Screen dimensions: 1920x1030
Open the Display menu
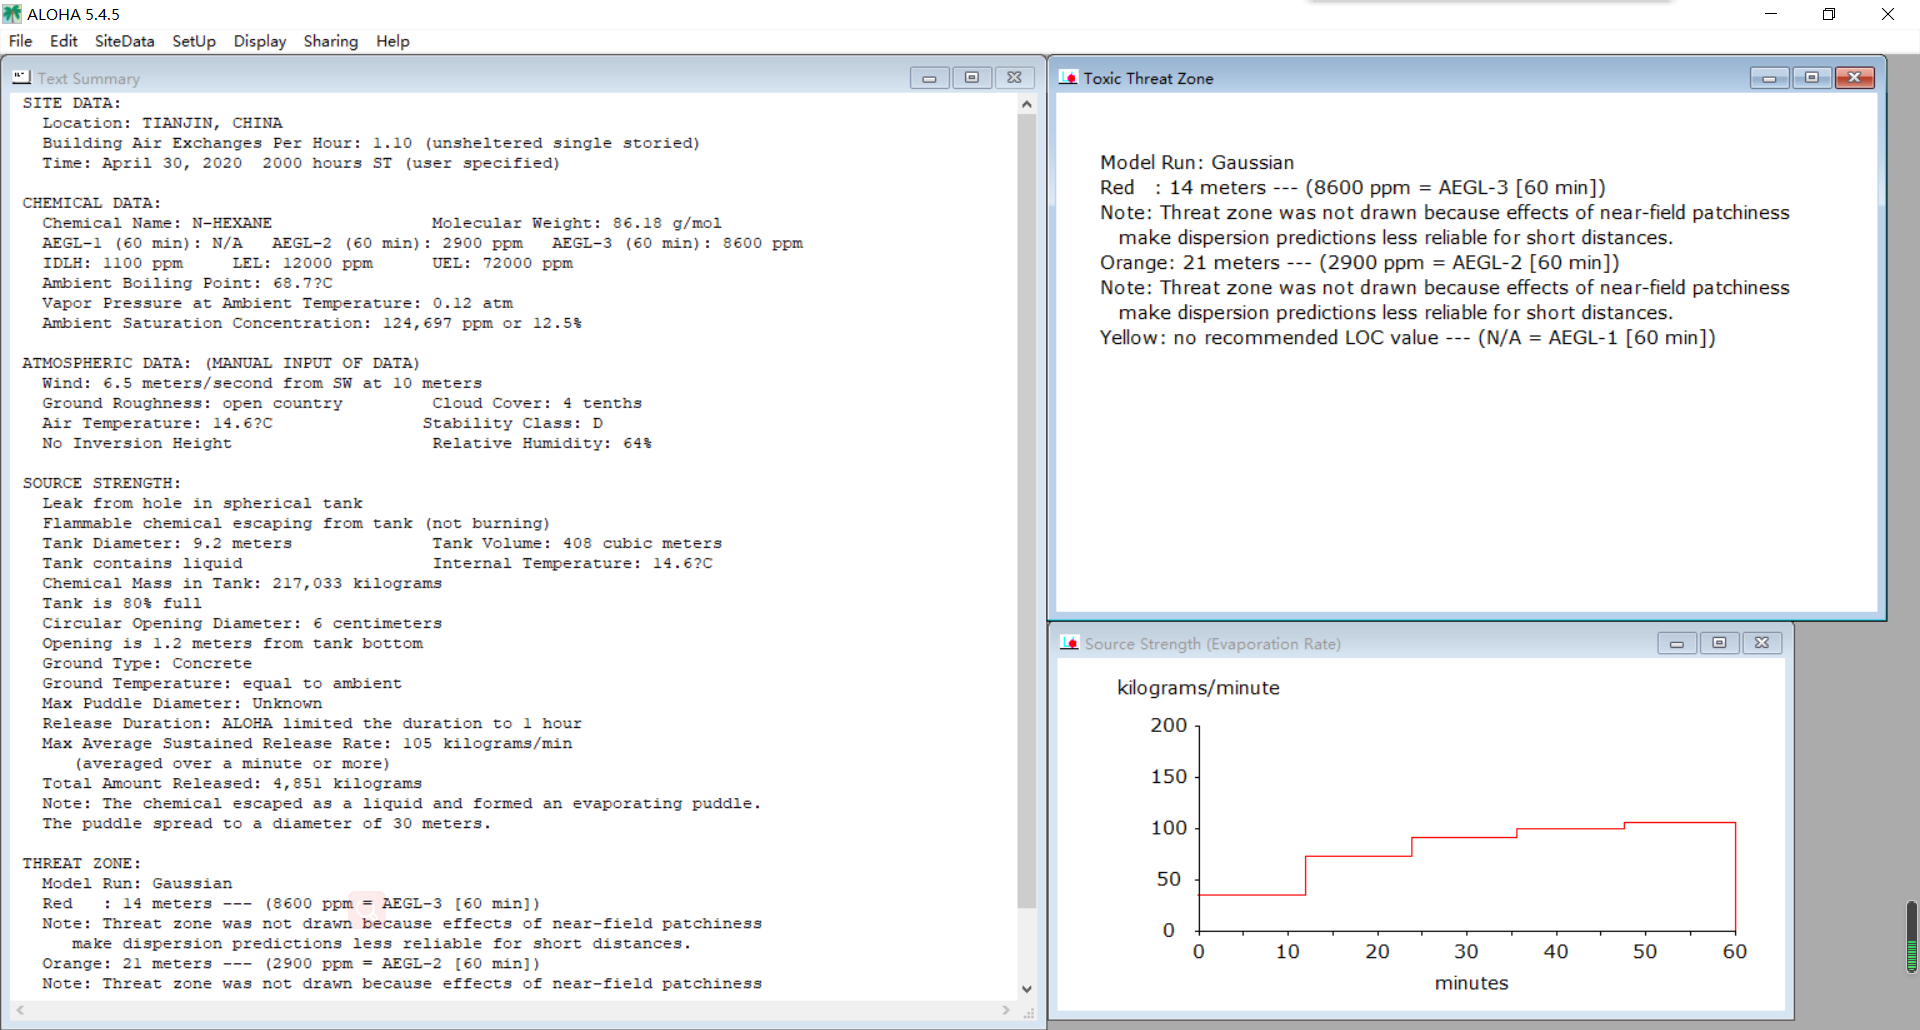(260, 41)
